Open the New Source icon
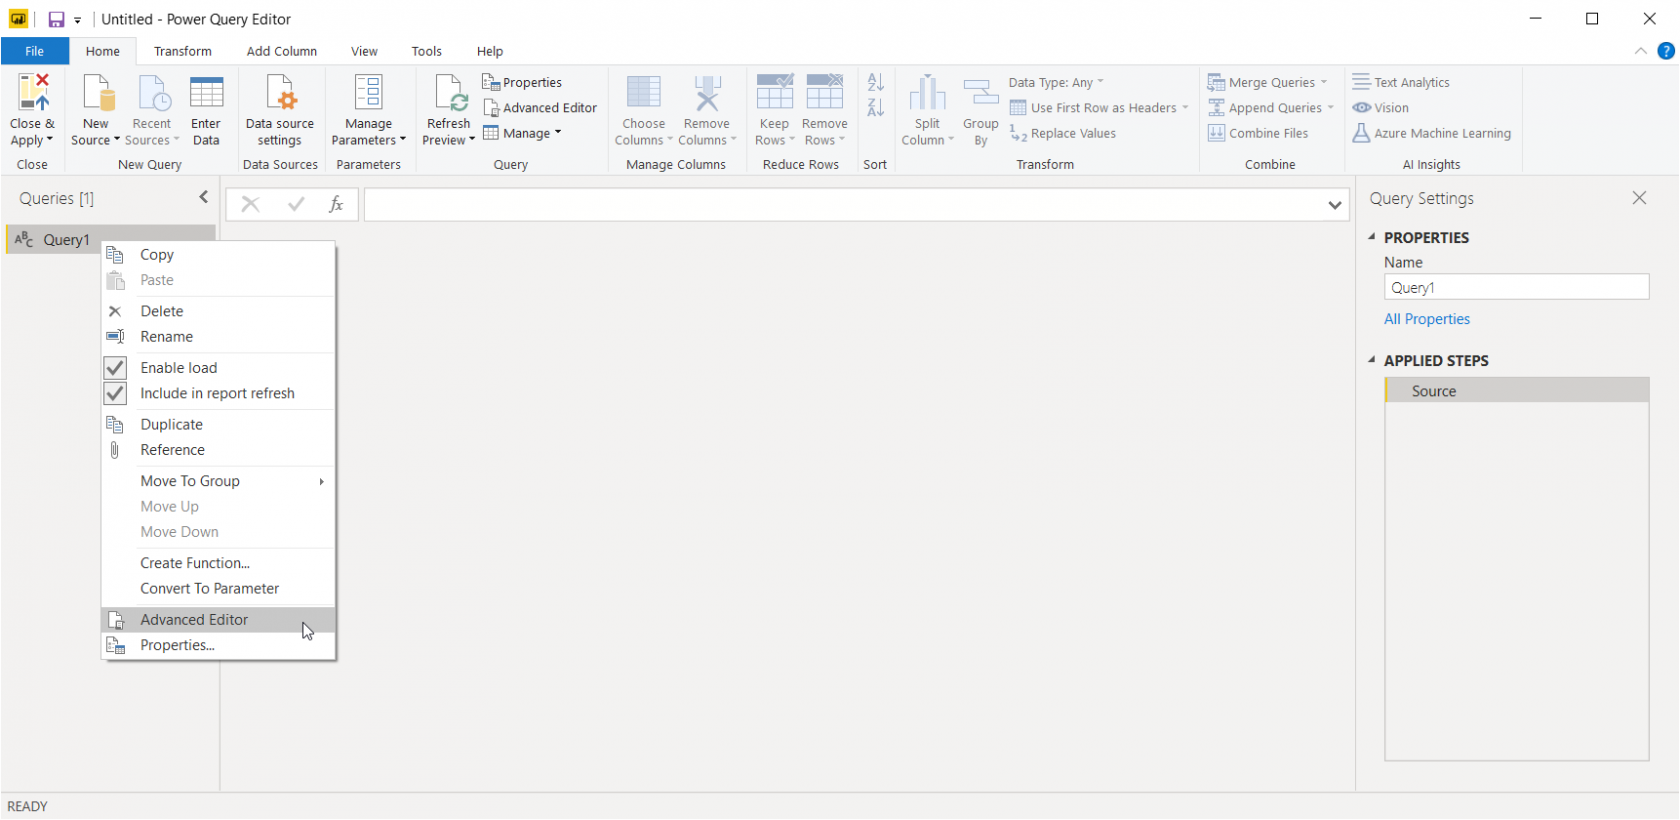The image size is (1680, 820). (x=97, y=92)
